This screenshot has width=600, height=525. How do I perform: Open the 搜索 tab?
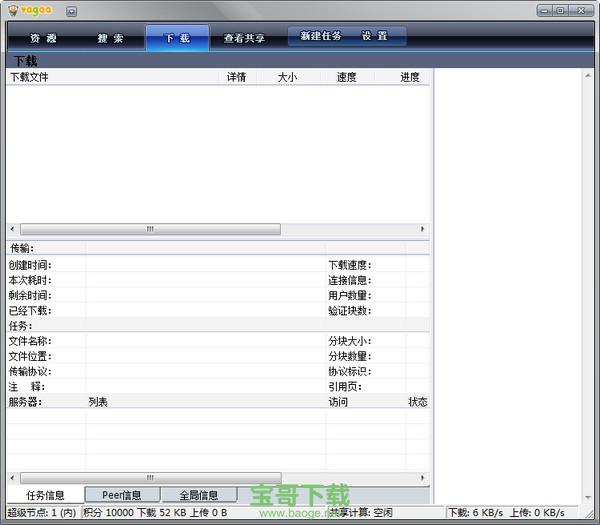(x=110, y=38)
